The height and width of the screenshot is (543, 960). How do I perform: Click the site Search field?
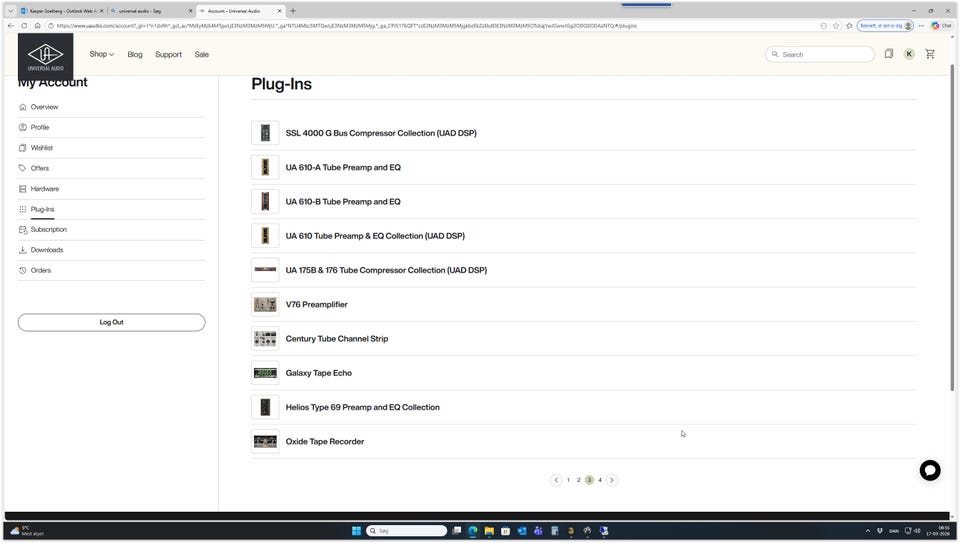point(820,54)
